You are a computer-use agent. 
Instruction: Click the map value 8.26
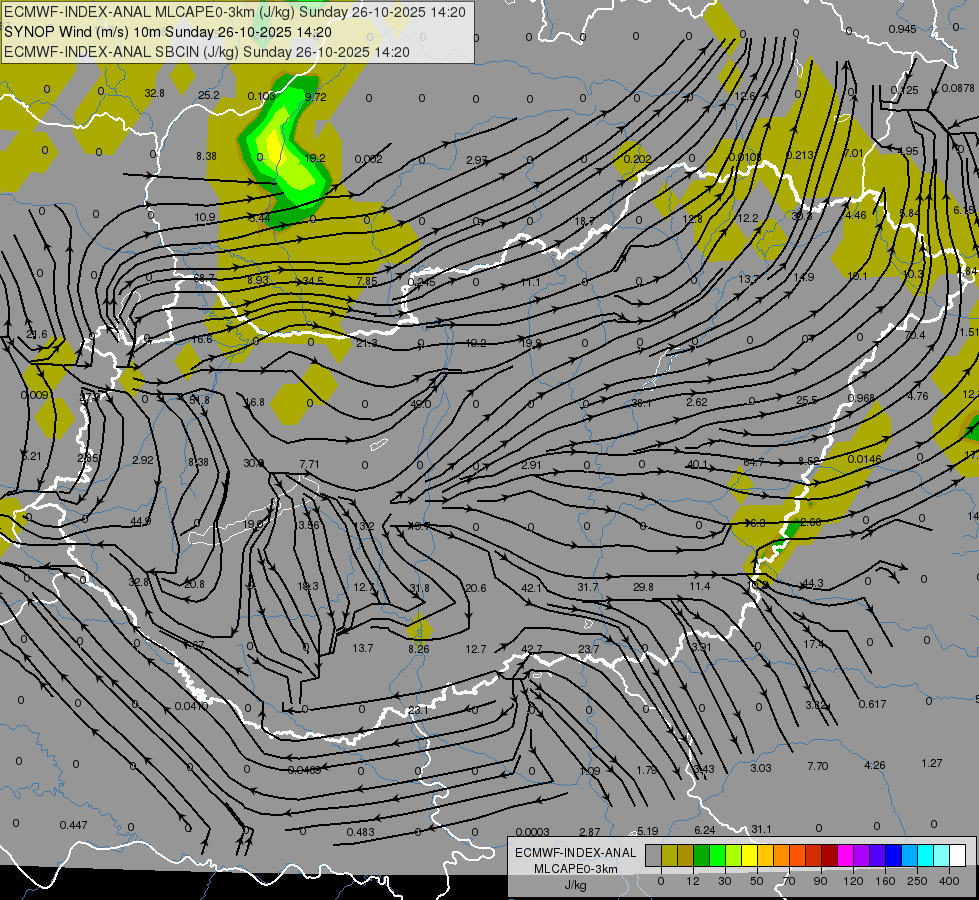coord(419,649)
